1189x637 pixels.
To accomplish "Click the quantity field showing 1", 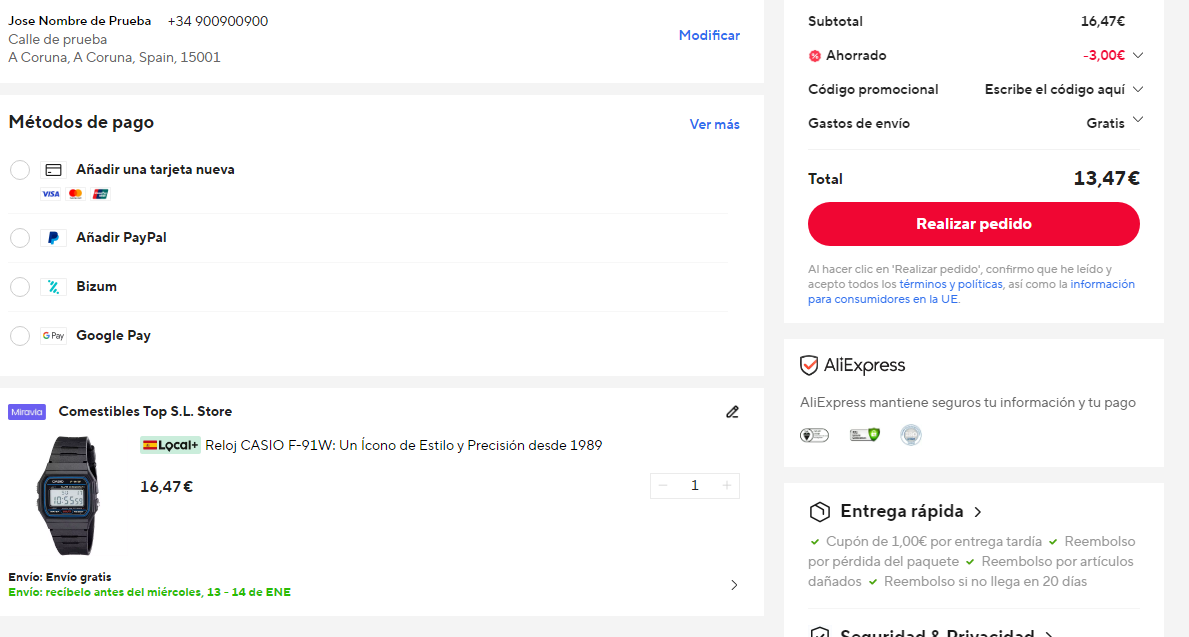I will (x=695, y=486).
